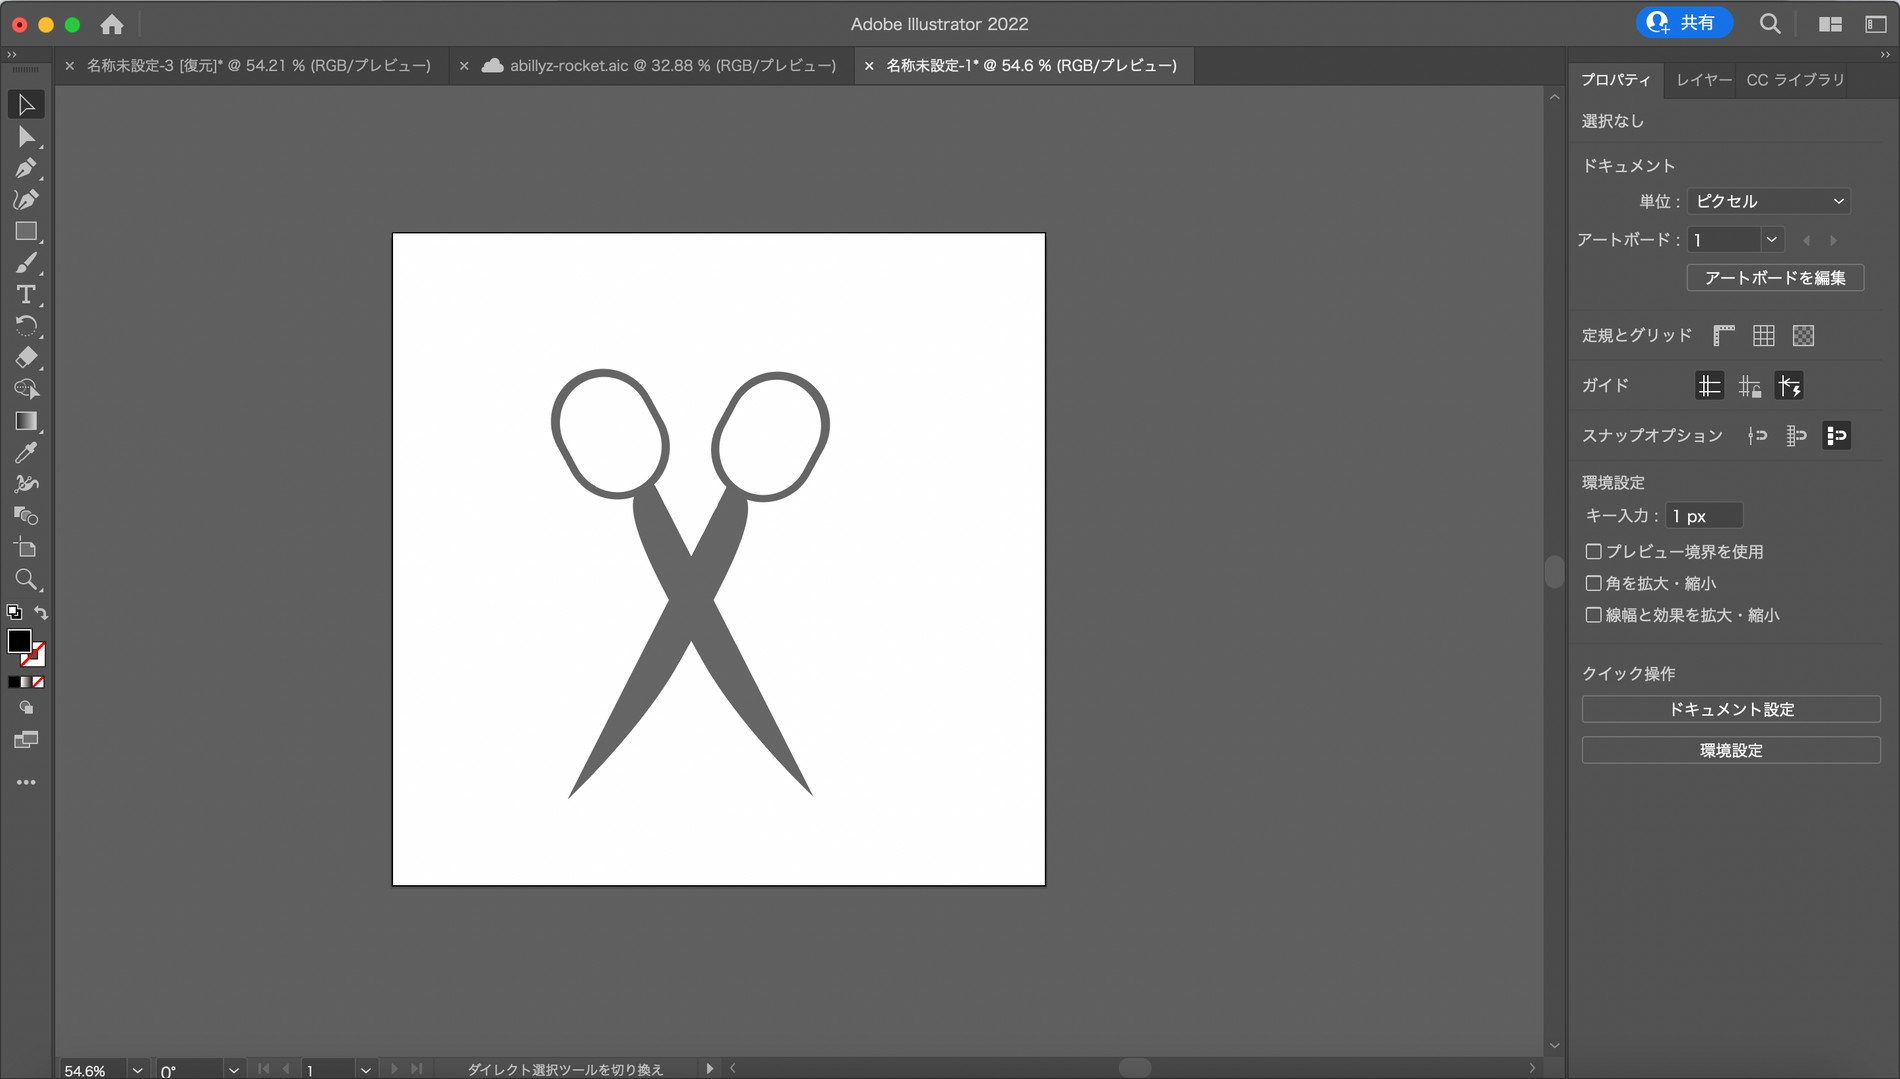The height and width of the screenshot is (1079, 1900).
Task: Click the アートボードを編集 button
Action: (1774, 278)
